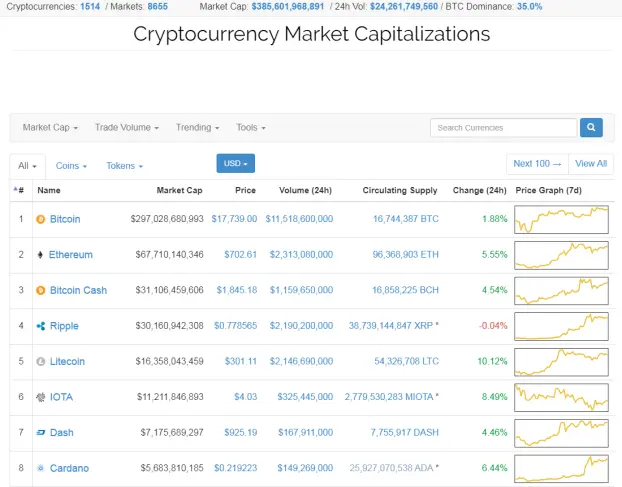The height and width of the screenshot is (487, 622).
Task: Go to Next 100 currencies
Action: [537, 164]
